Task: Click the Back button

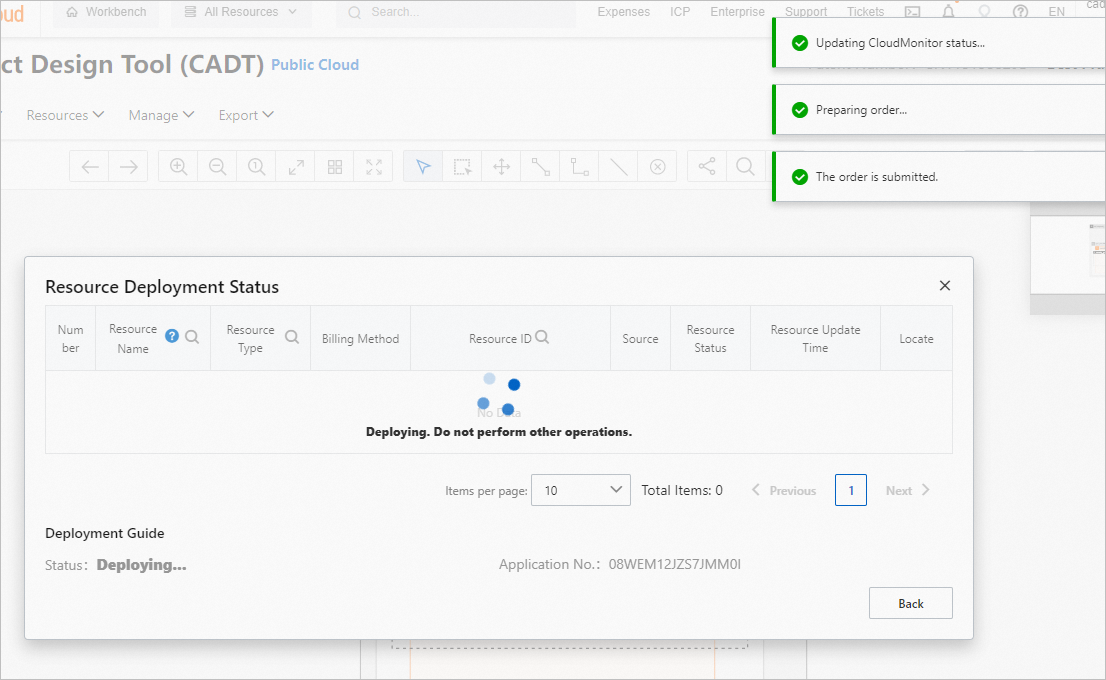Action: [x=911, y=603]
